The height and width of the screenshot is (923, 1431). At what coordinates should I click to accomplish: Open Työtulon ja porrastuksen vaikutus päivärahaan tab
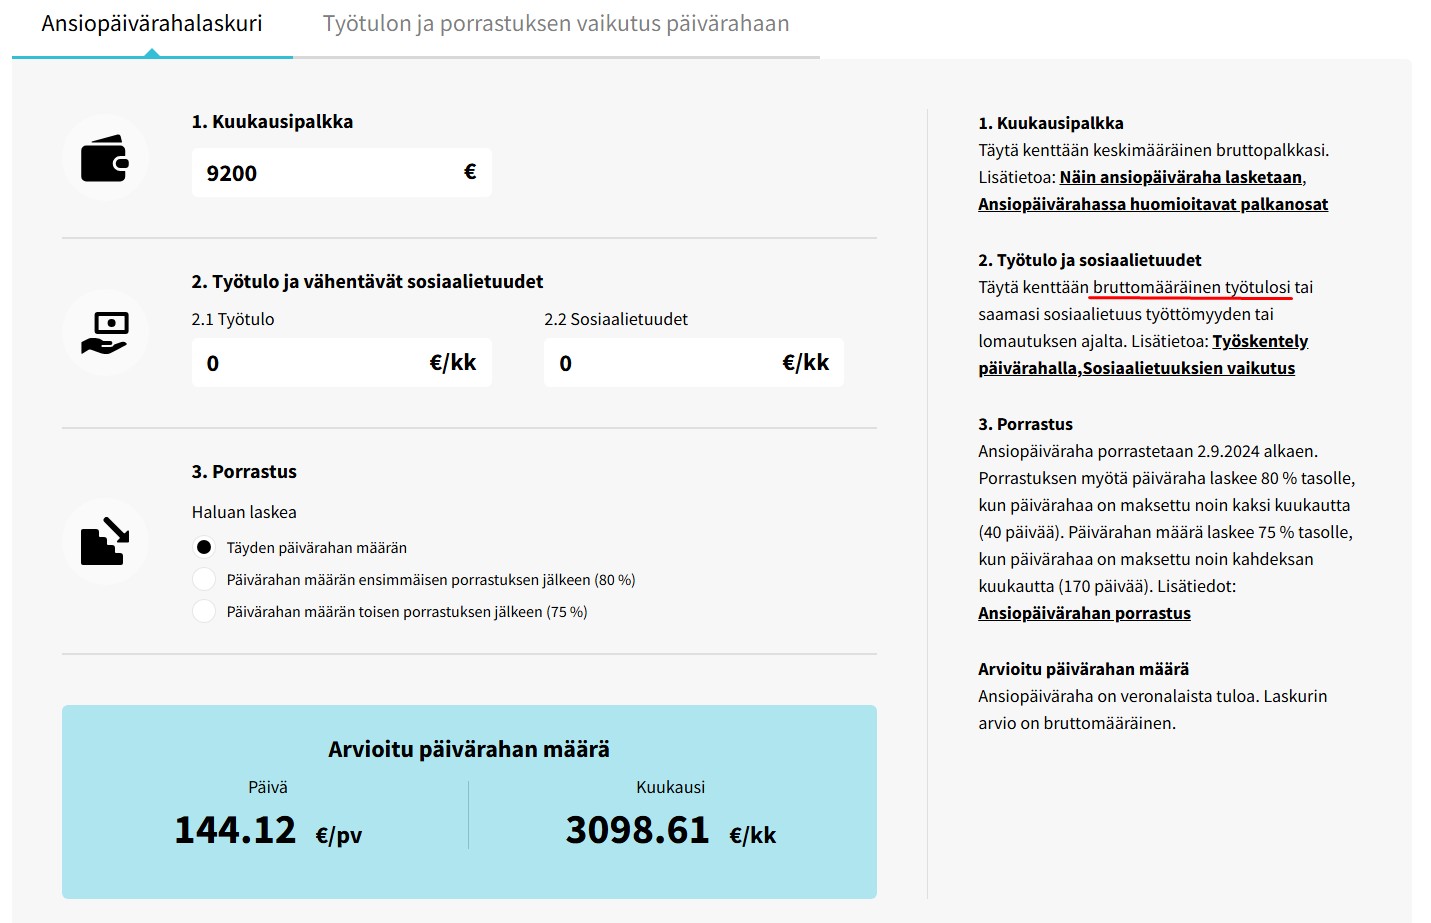(556, 24)
